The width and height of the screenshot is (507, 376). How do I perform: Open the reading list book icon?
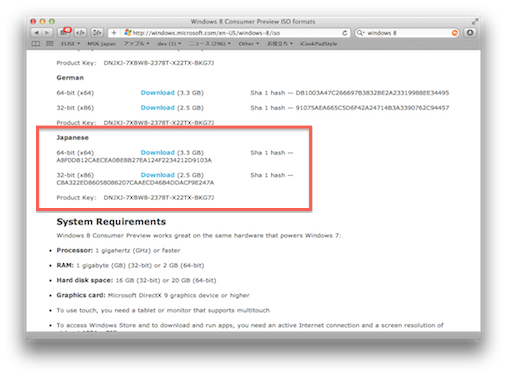tap(36, 44)
